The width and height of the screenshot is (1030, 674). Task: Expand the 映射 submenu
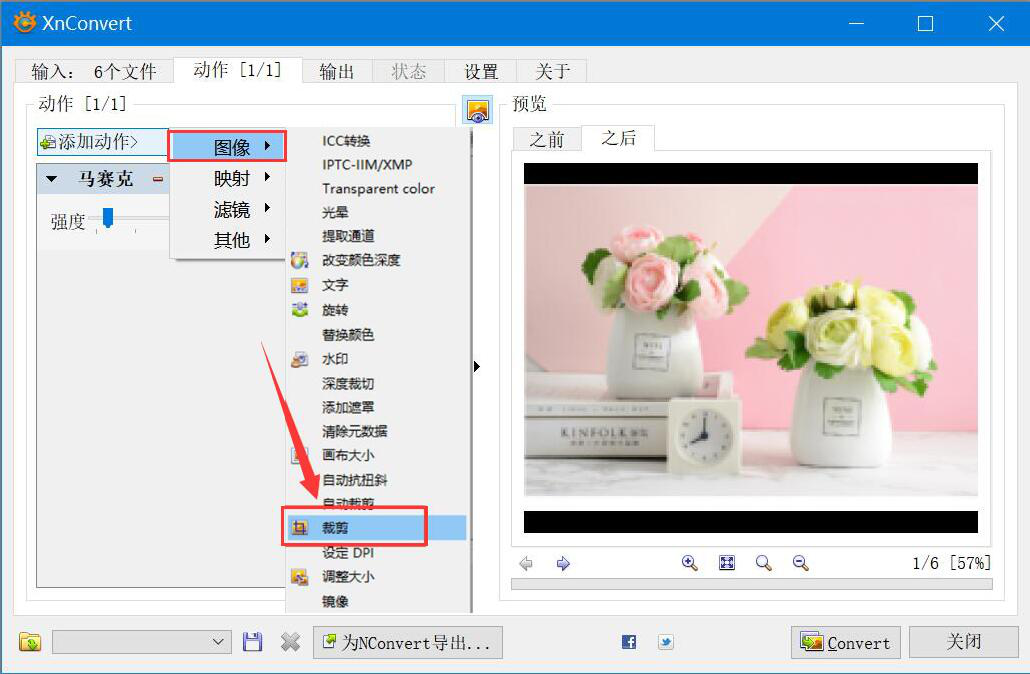tap(227, 178)
